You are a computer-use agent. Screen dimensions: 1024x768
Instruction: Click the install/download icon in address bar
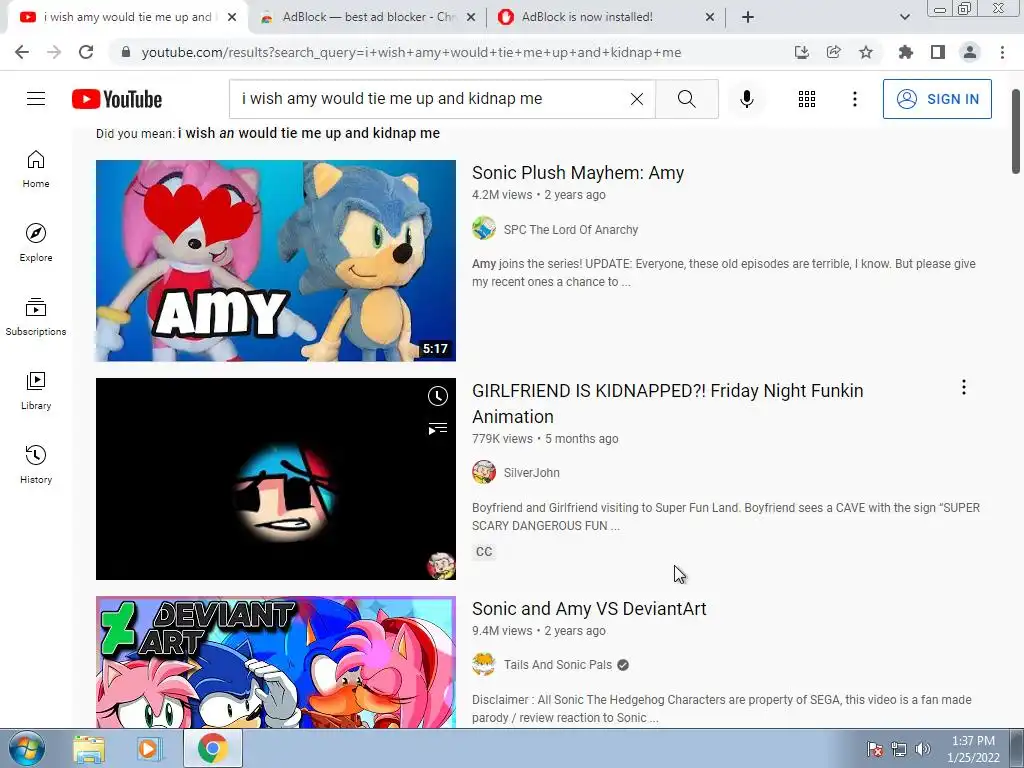tap(801, 52)
